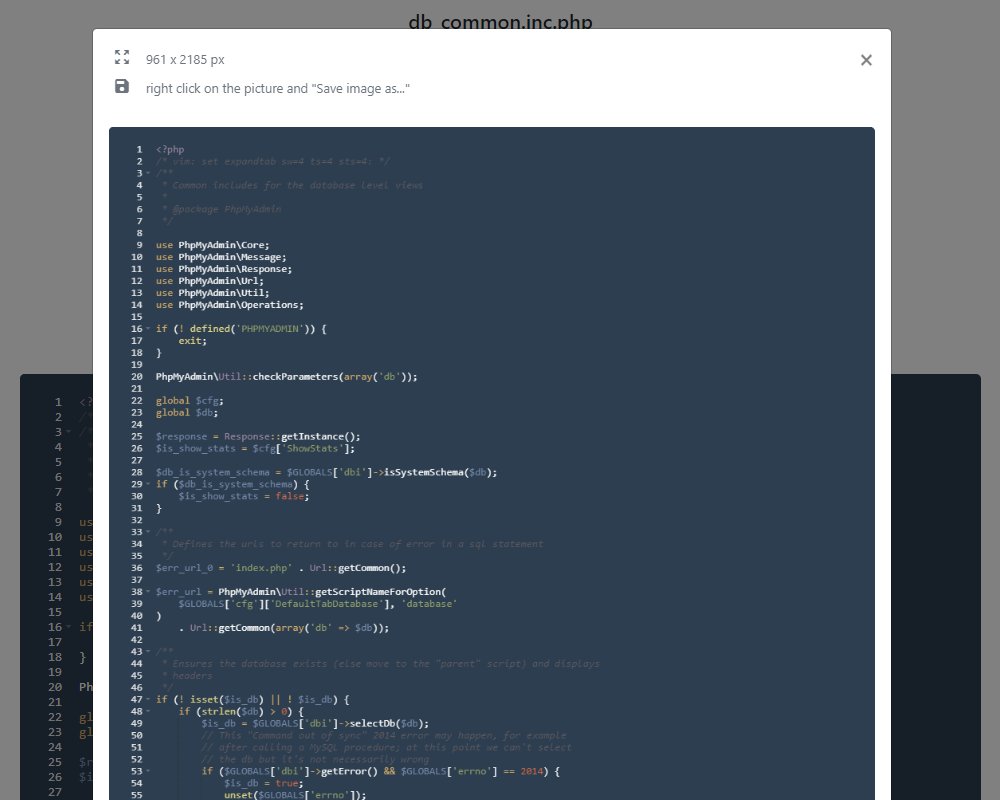Click the "use PhpMyAdmin\Util;" line
Viewport: 1000px width, 800px height.
coord(212,293)
